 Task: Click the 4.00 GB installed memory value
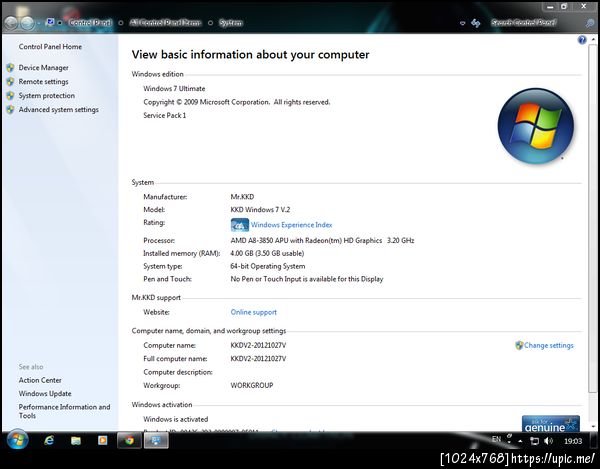click(x=267, y=253)
